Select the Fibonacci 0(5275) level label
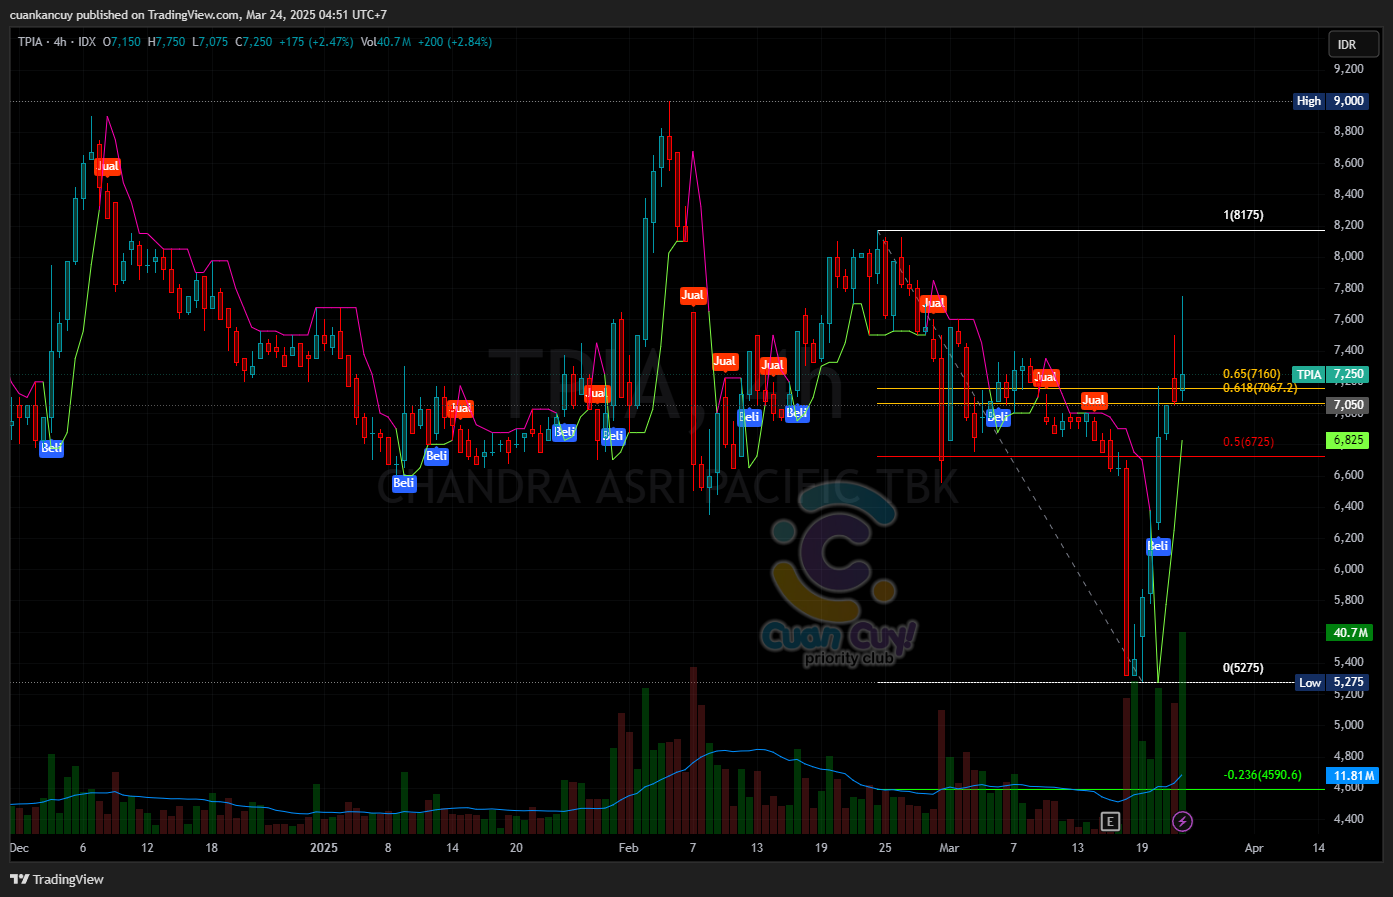The width and height of the screenshot is (1393, 897). [x=1243, y=668]
